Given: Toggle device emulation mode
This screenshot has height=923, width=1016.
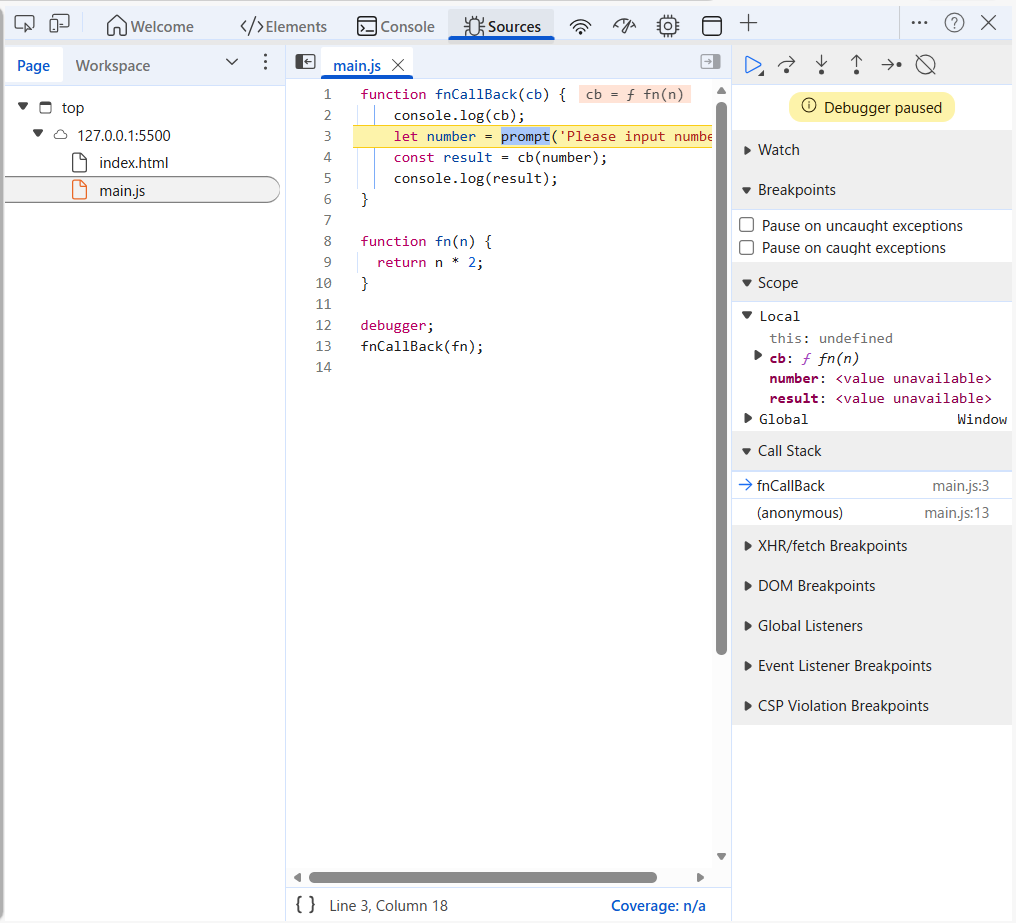Looking at the screenshot, I should pos(59,25).
